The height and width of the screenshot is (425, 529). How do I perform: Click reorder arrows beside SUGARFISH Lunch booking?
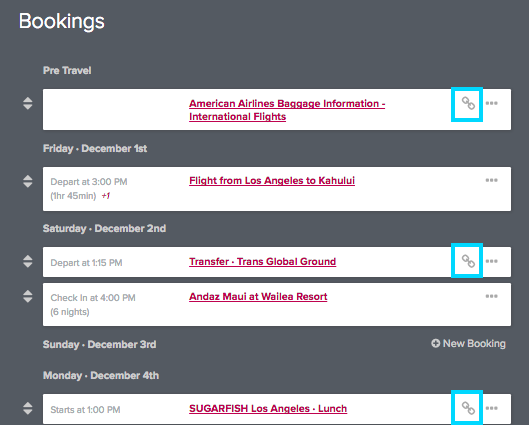click(28, 408)
